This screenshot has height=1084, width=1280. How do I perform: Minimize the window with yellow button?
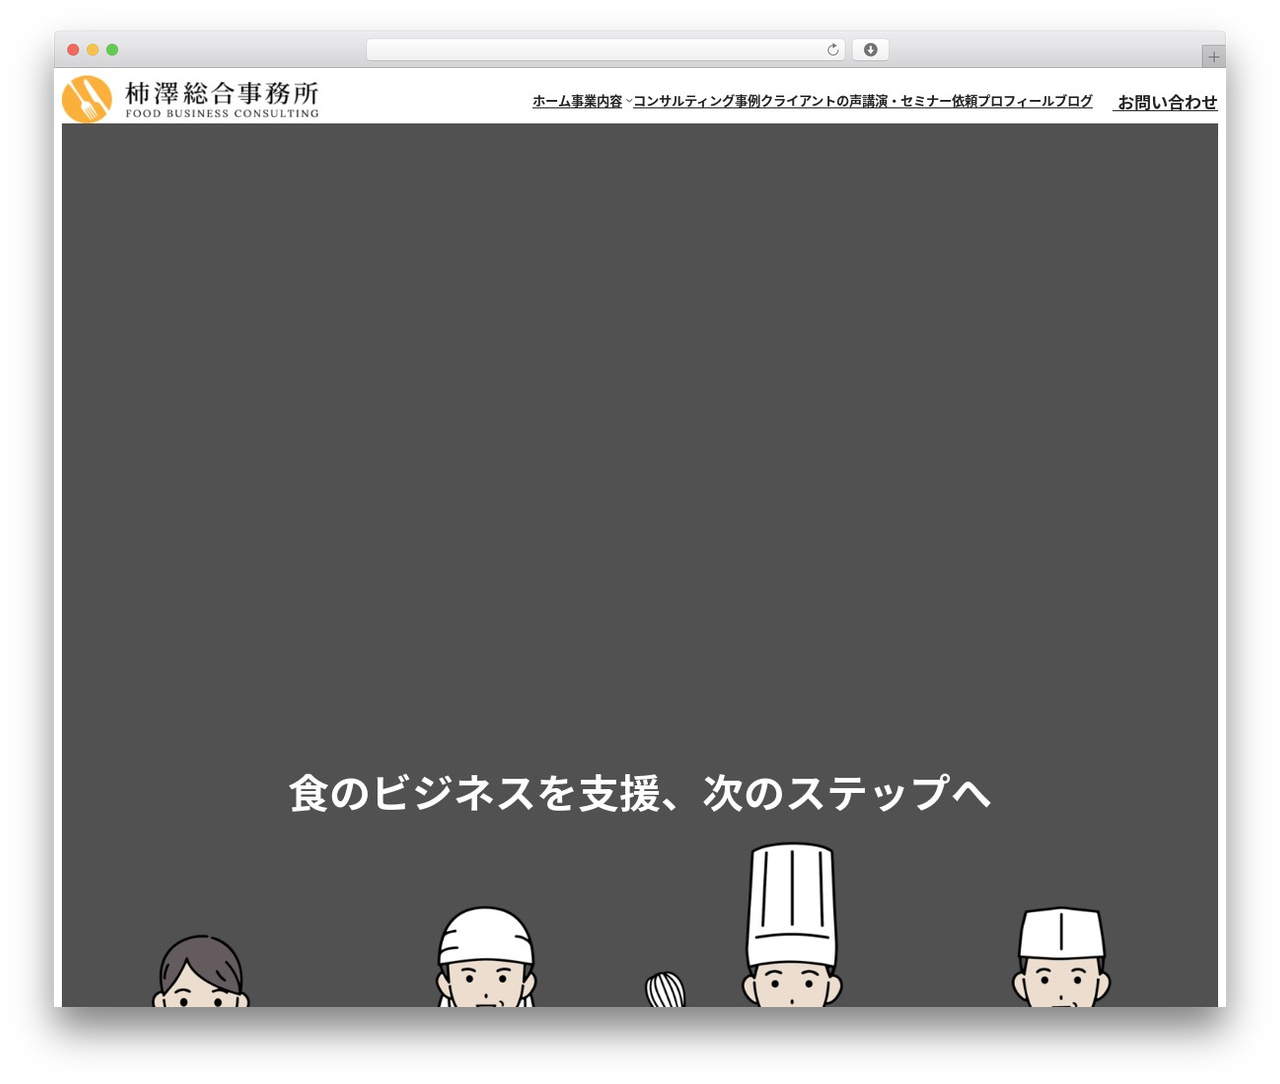[93, 50]
